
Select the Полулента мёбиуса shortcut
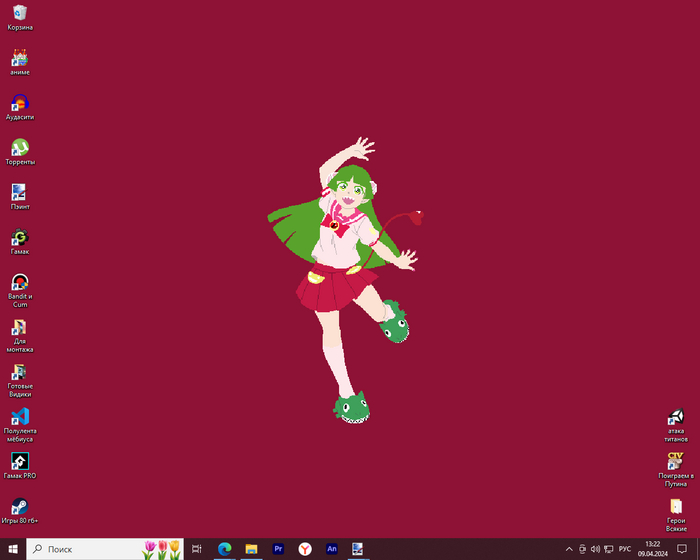coord(20,417)
